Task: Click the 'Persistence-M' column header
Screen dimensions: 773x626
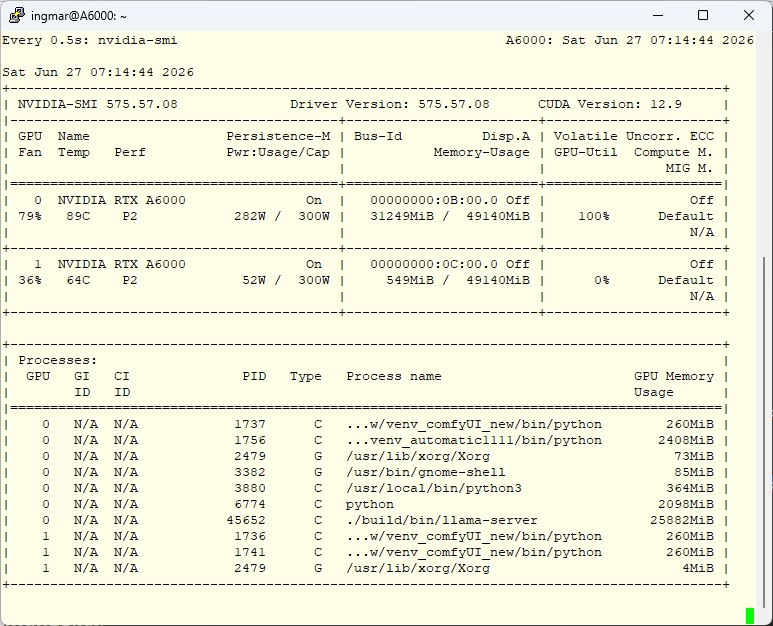Action: [x=278, y=137]
